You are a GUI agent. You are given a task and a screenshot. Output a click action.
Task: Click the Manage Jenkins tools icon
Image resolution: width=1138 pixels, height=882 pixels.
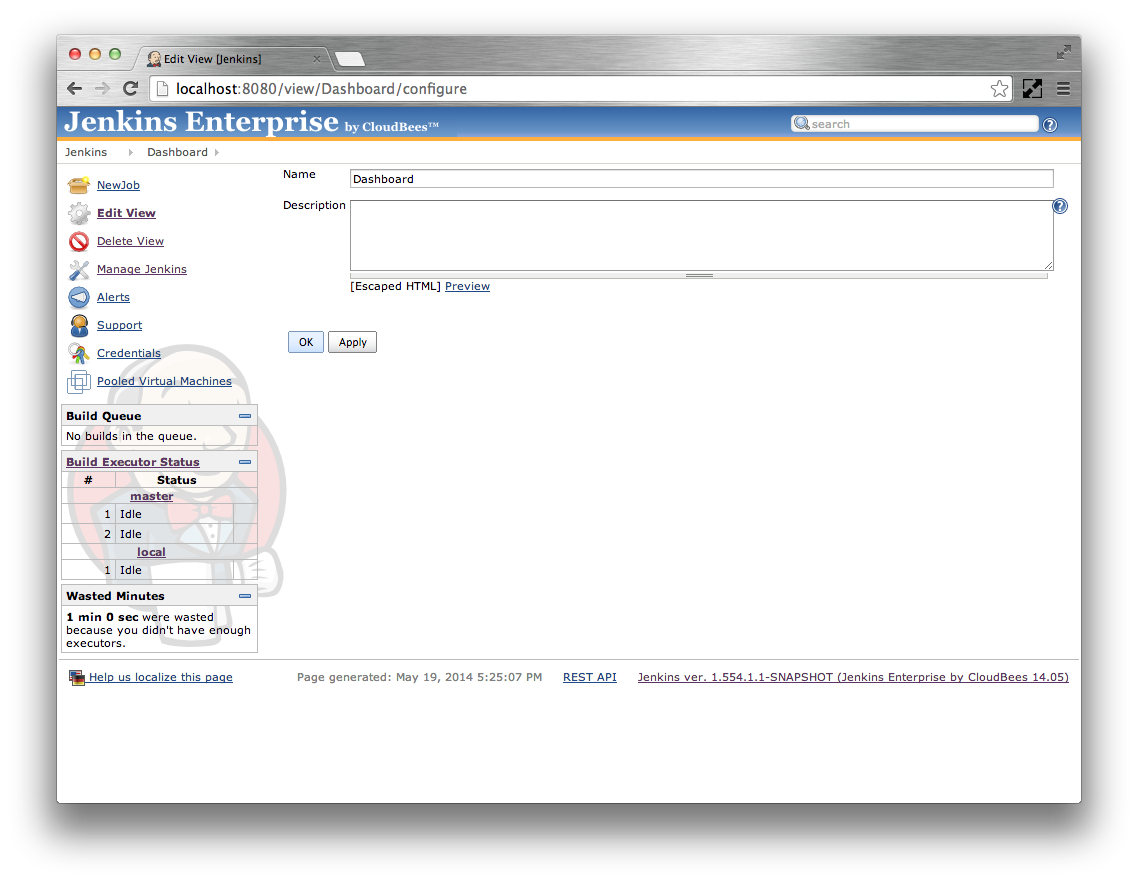click(x=78, y=269)
